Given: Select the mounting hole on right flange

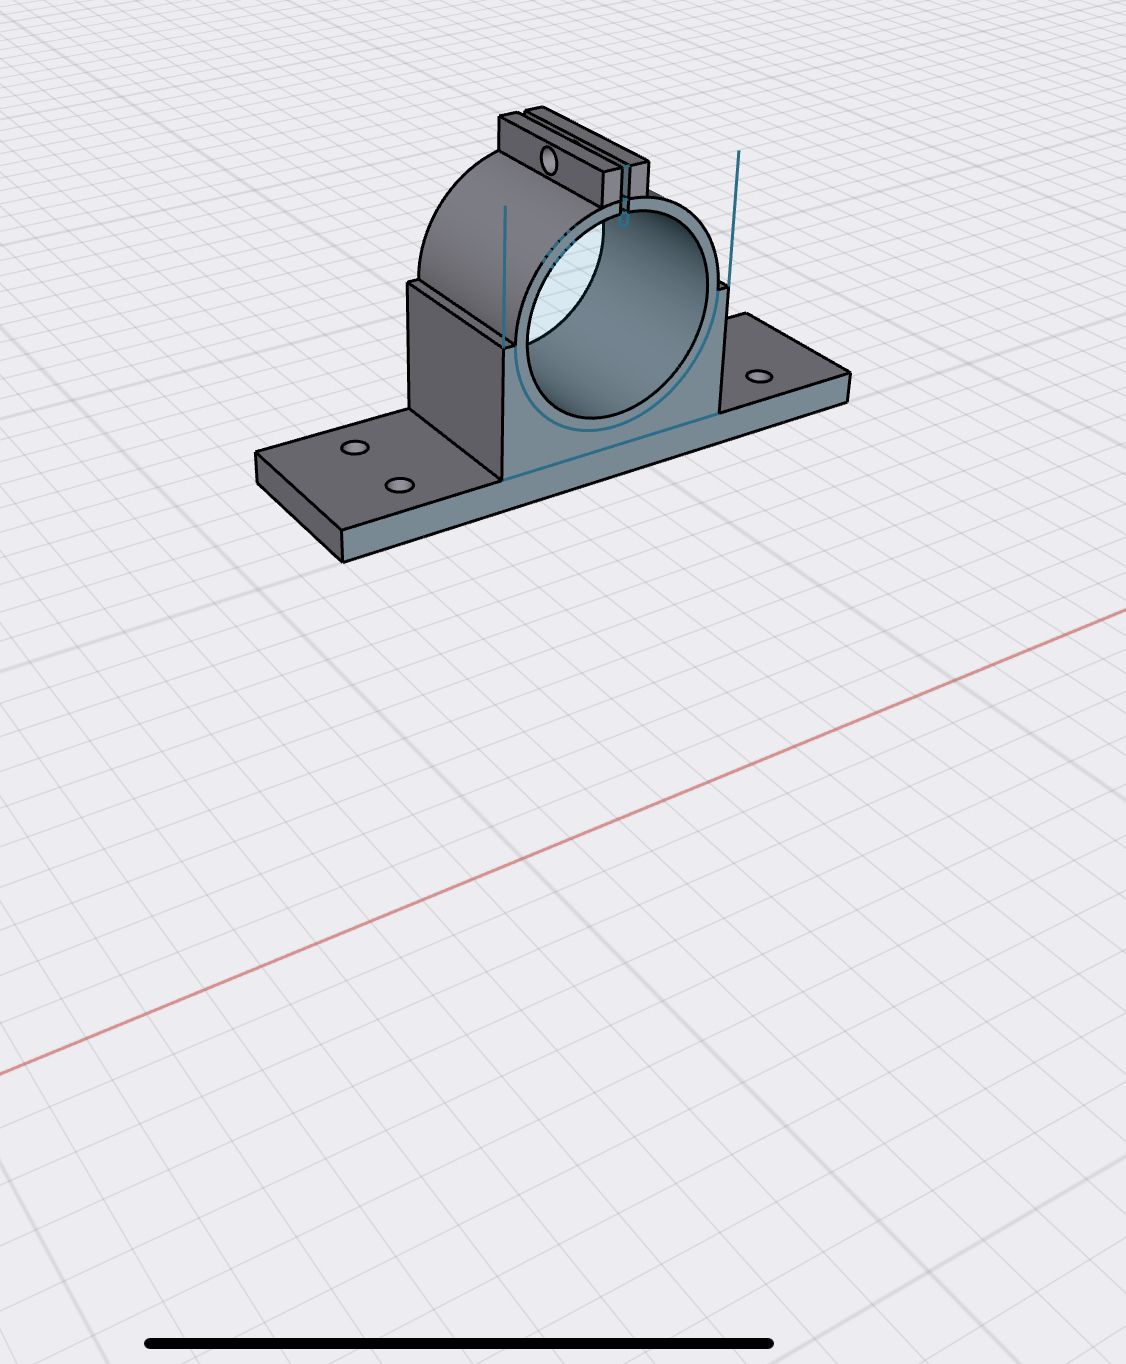Looking at the screenshot, I should [x=759, y=377].
